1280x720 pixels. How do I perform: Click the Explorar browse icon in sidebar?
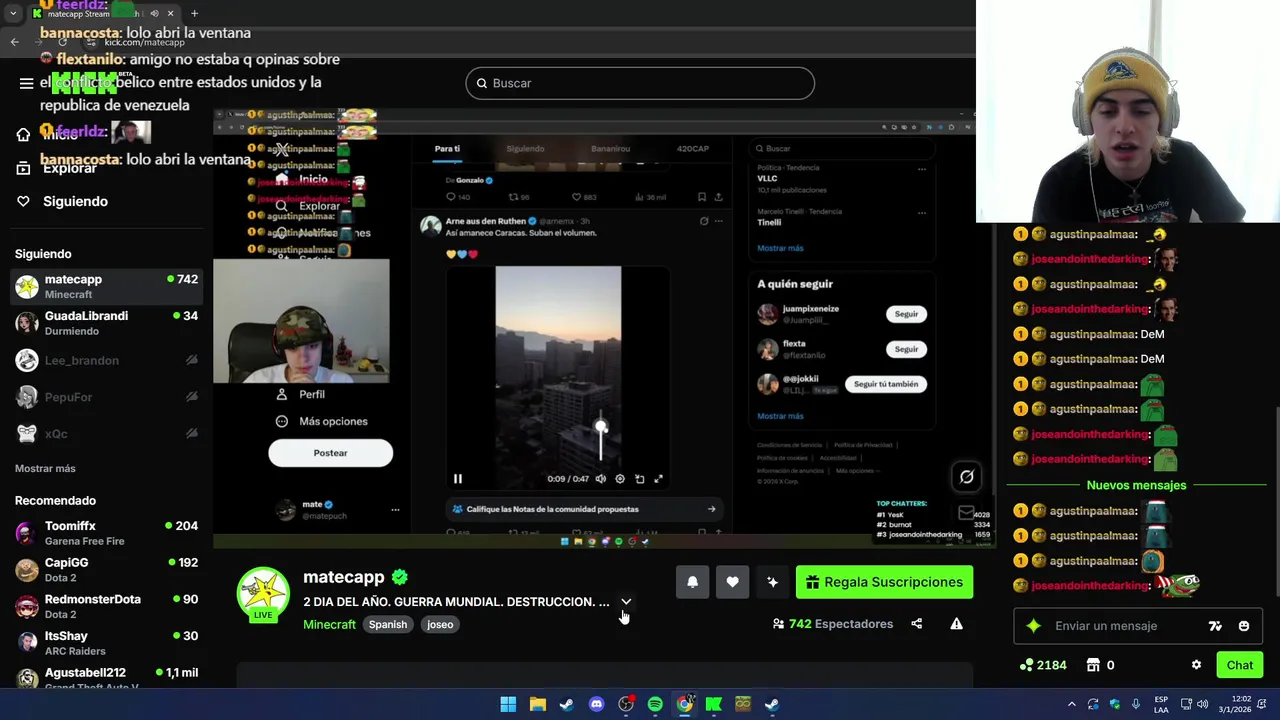[24, 168]
